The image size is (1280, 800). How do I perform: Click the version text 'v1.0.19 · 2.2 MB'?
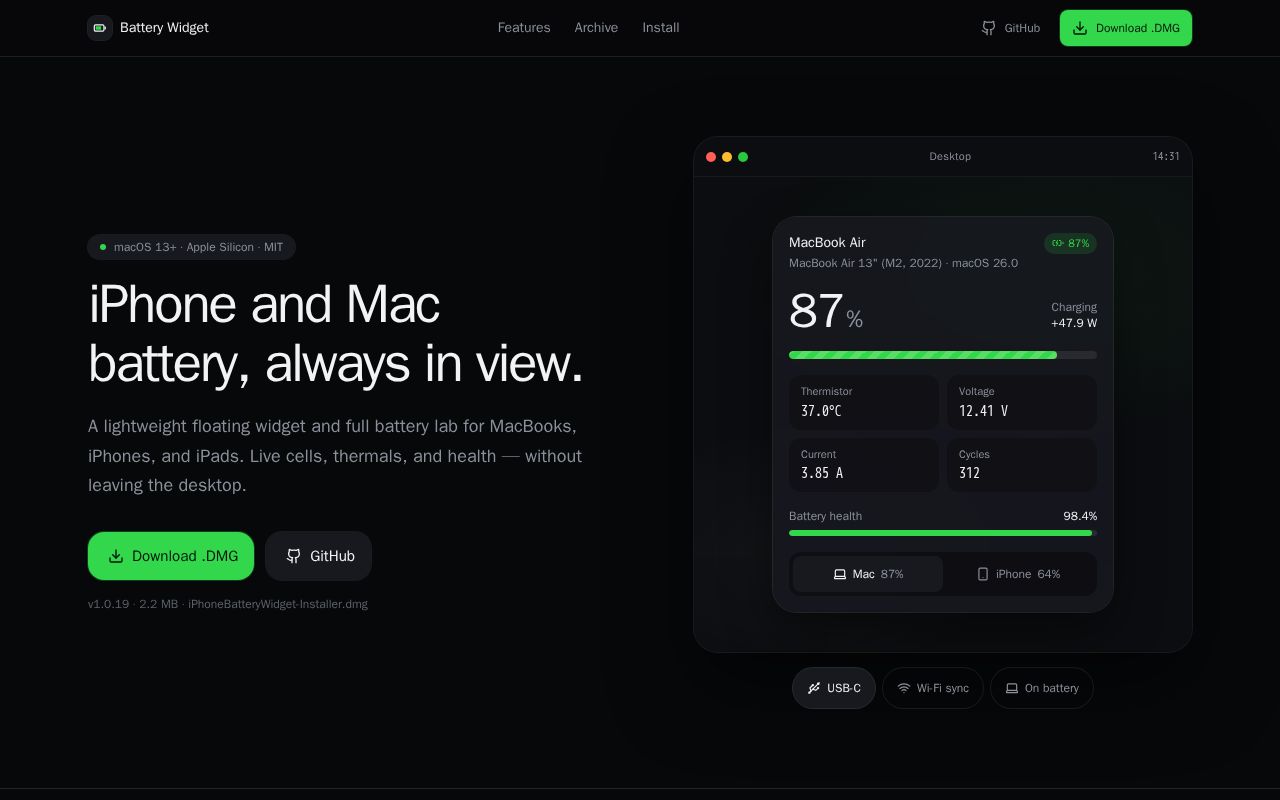coord(133,604)
